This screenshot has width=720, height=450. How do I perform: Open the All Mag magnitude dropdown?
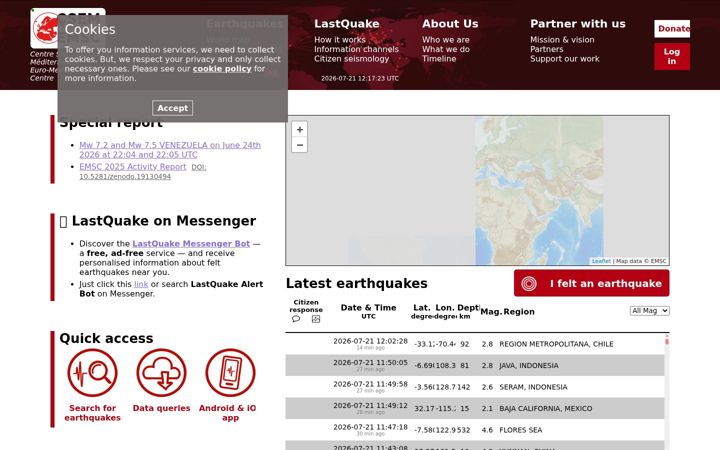point(649,311)
